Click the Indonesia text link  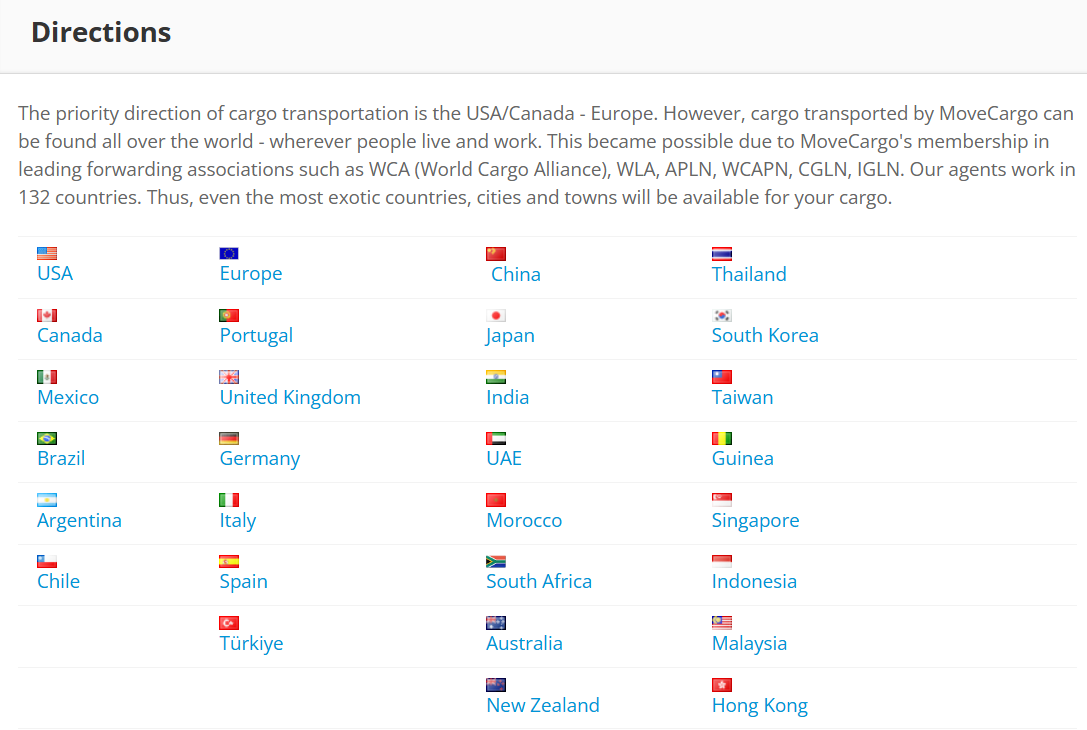(x=754, y=582)
